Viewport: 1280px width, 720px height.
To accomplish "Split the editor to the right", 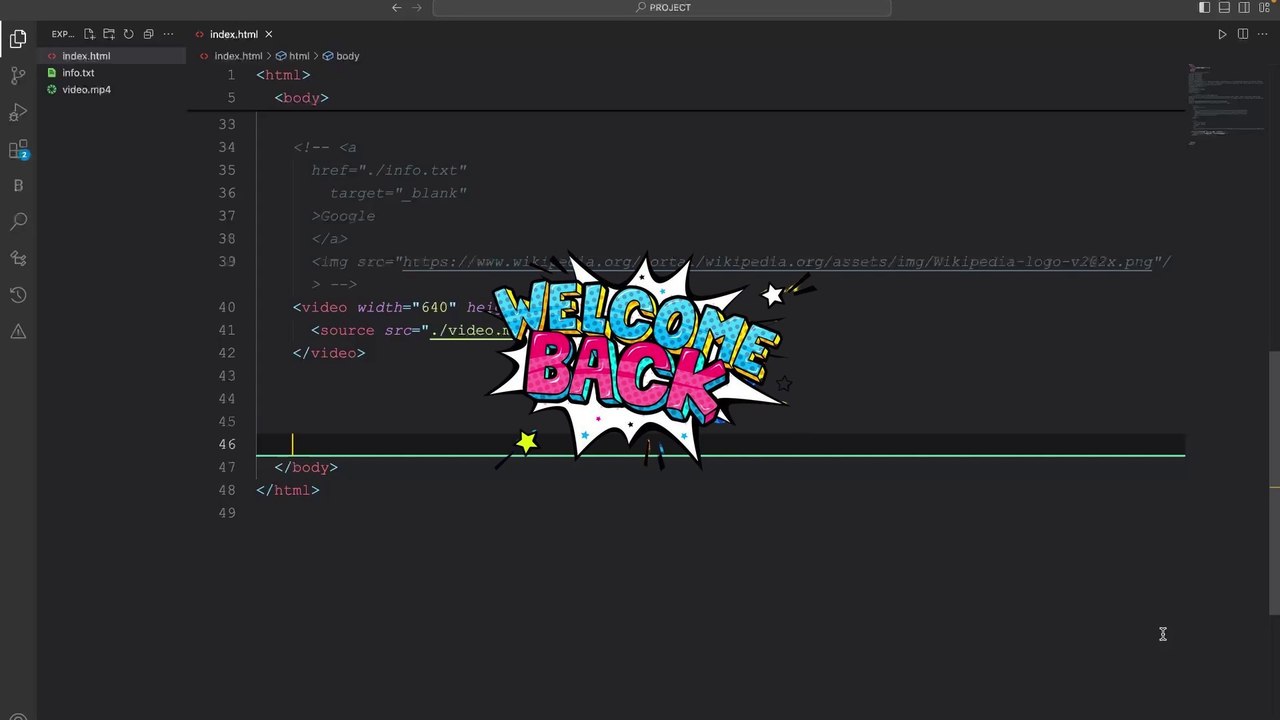I will (x=1243, y=34).
